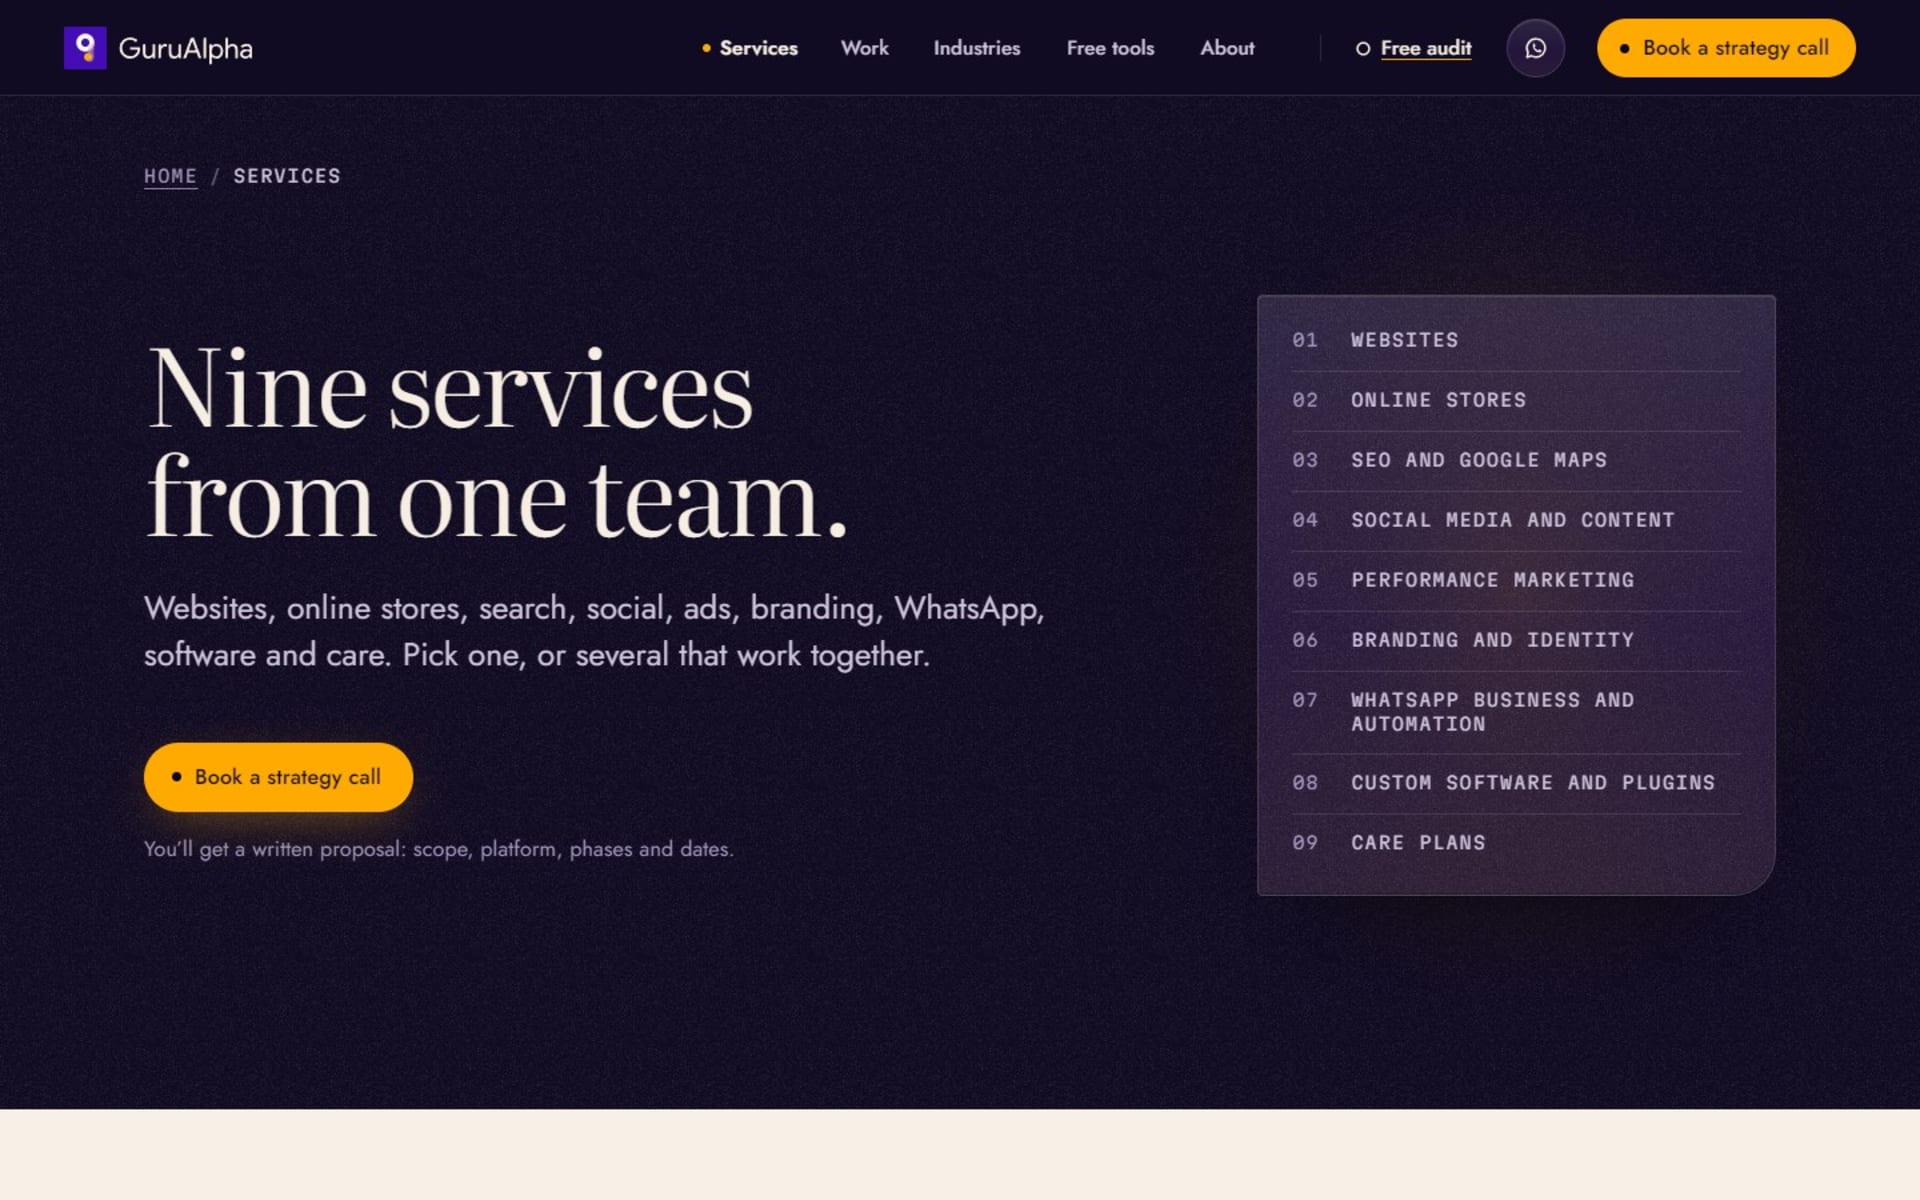Viewport: 1920px width, 1200px height.
Task: Go to HOME breadcrumb link
Action: click(x=170, y=176)
